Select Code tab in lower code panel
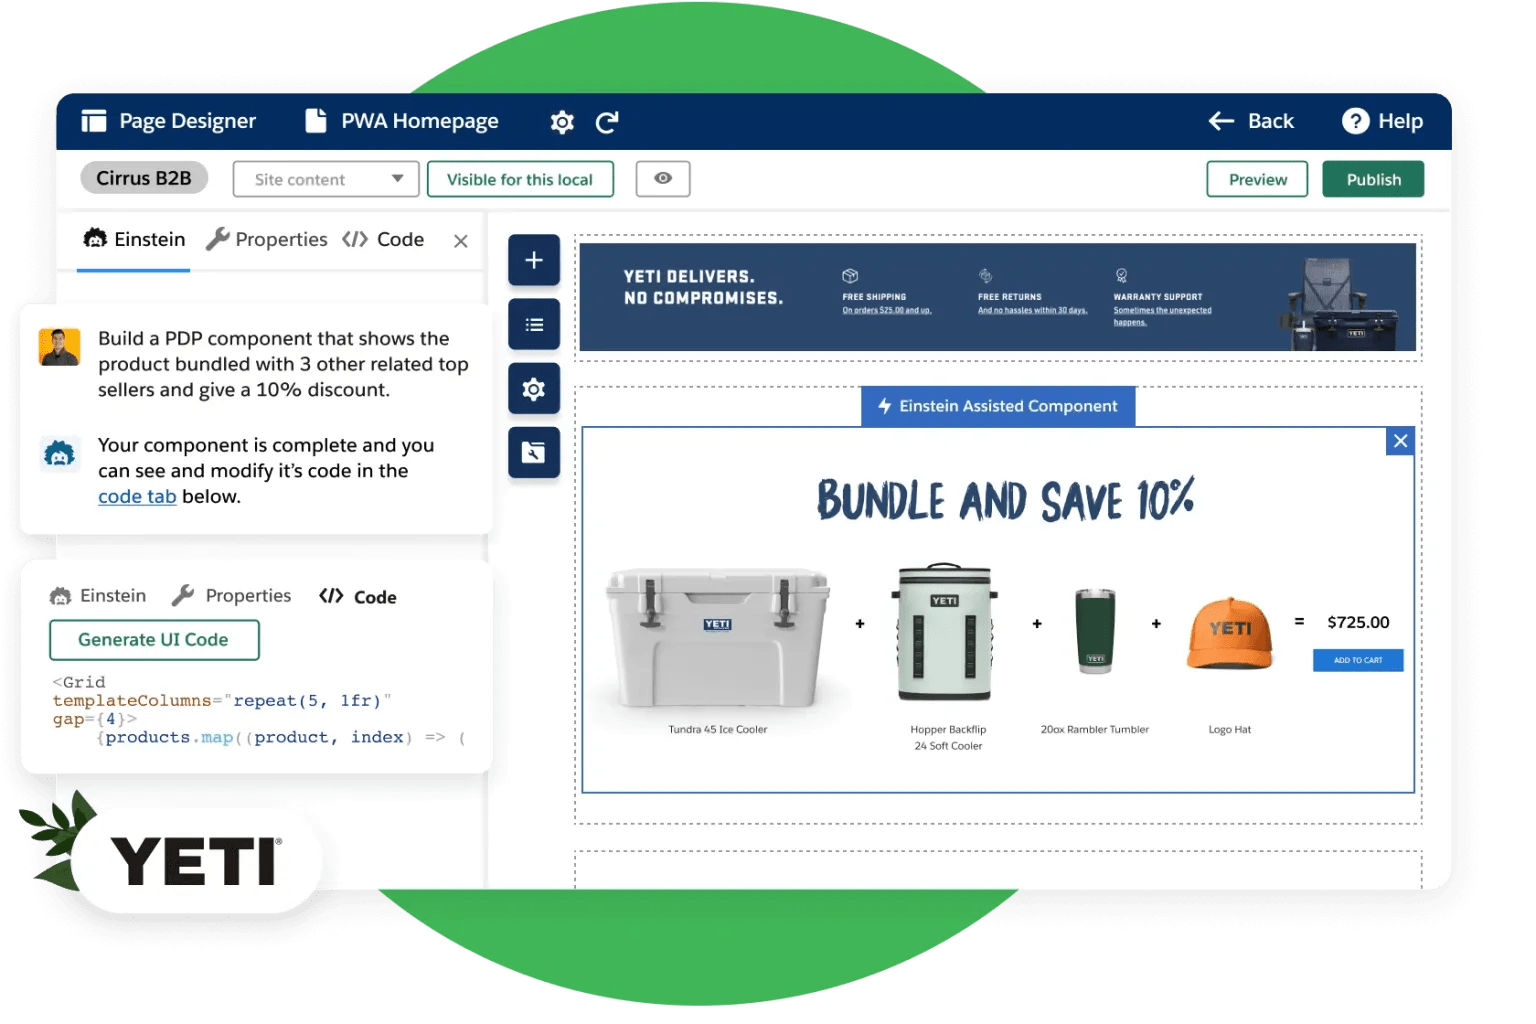The height and width of the screenshot is (1024, 1536). (358, 597)
